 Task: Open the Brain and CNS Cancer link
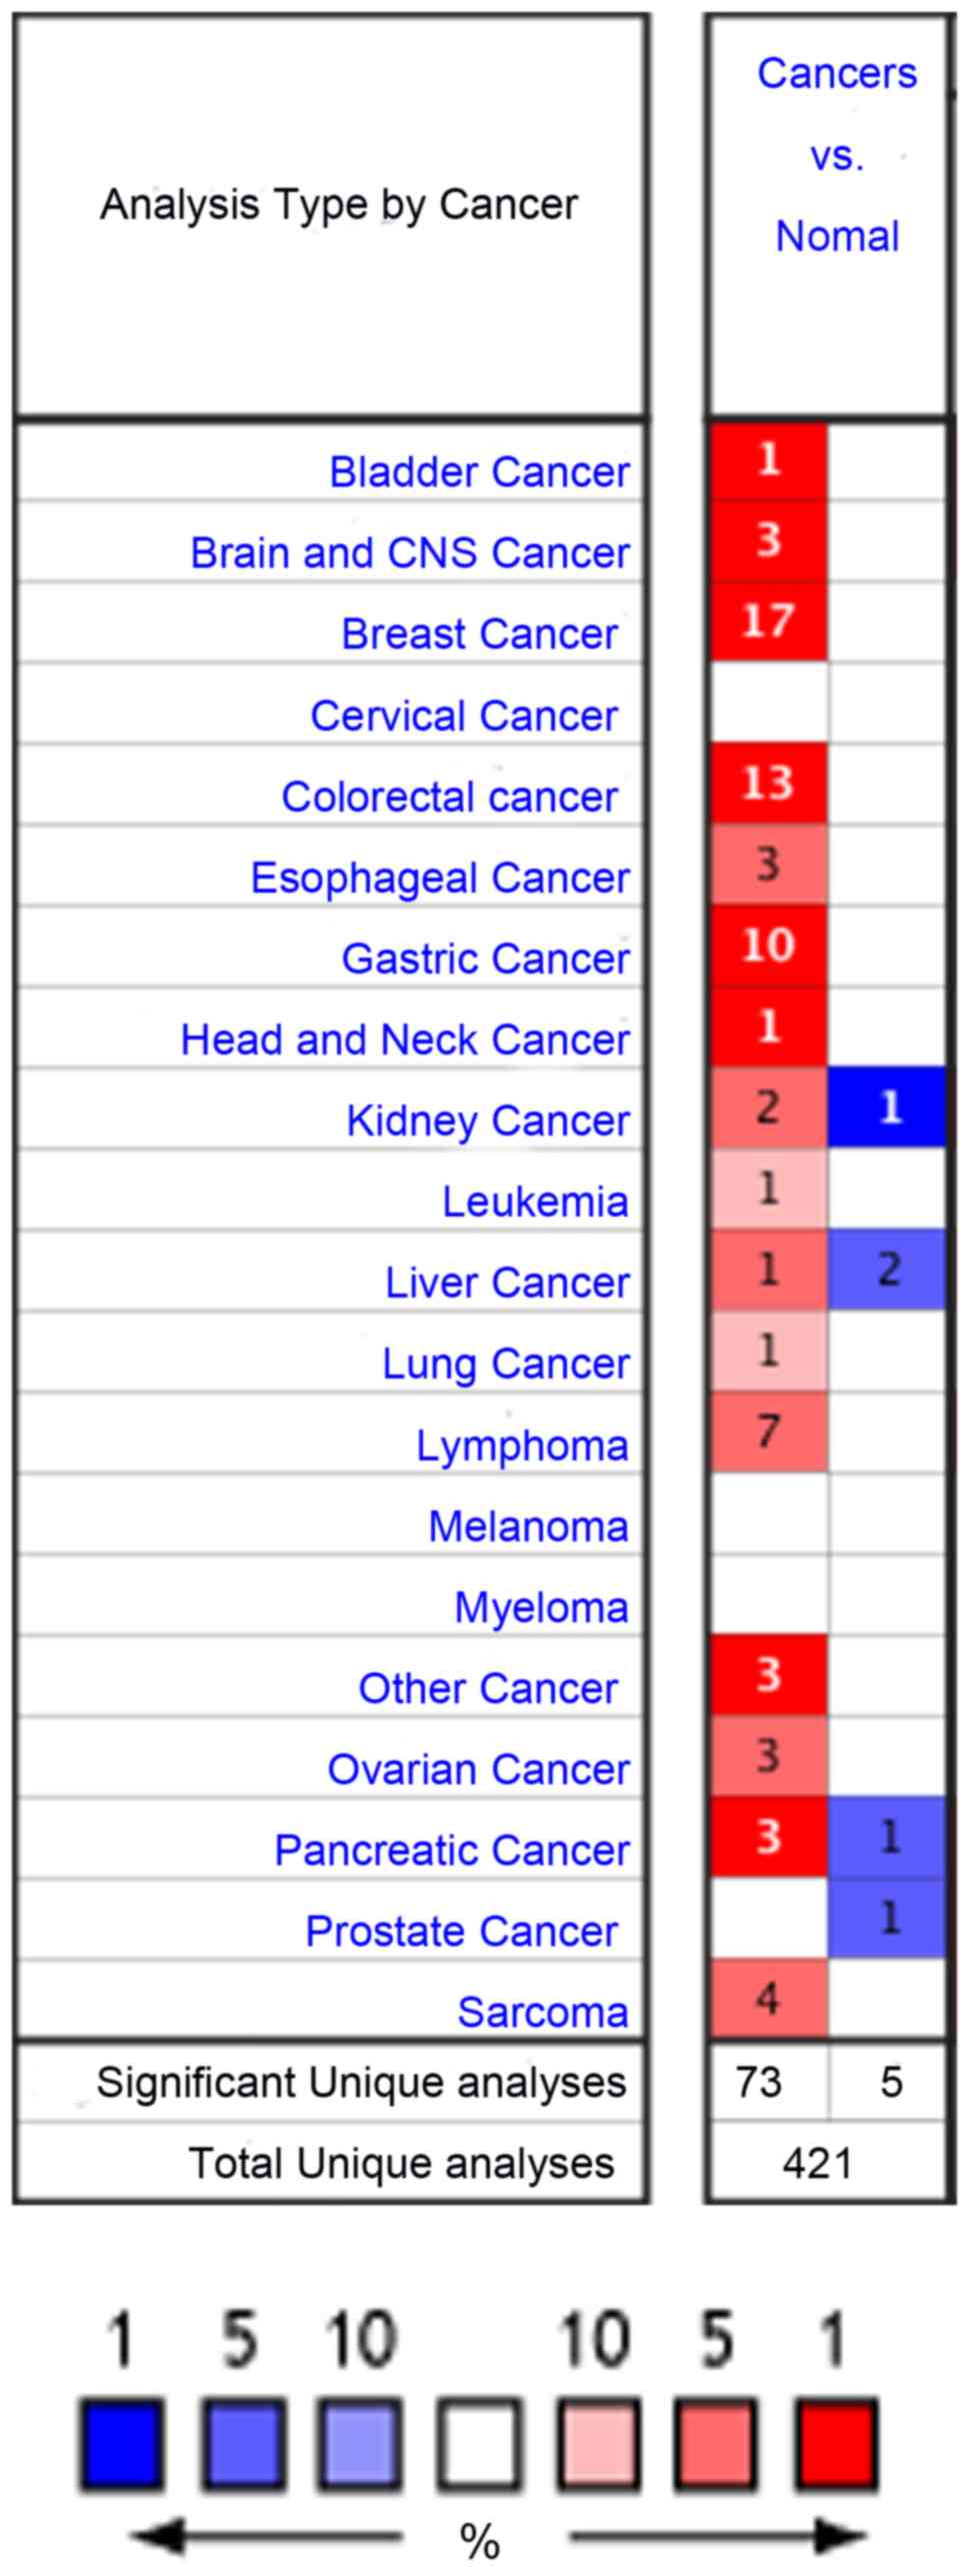(x=410, y=553)
